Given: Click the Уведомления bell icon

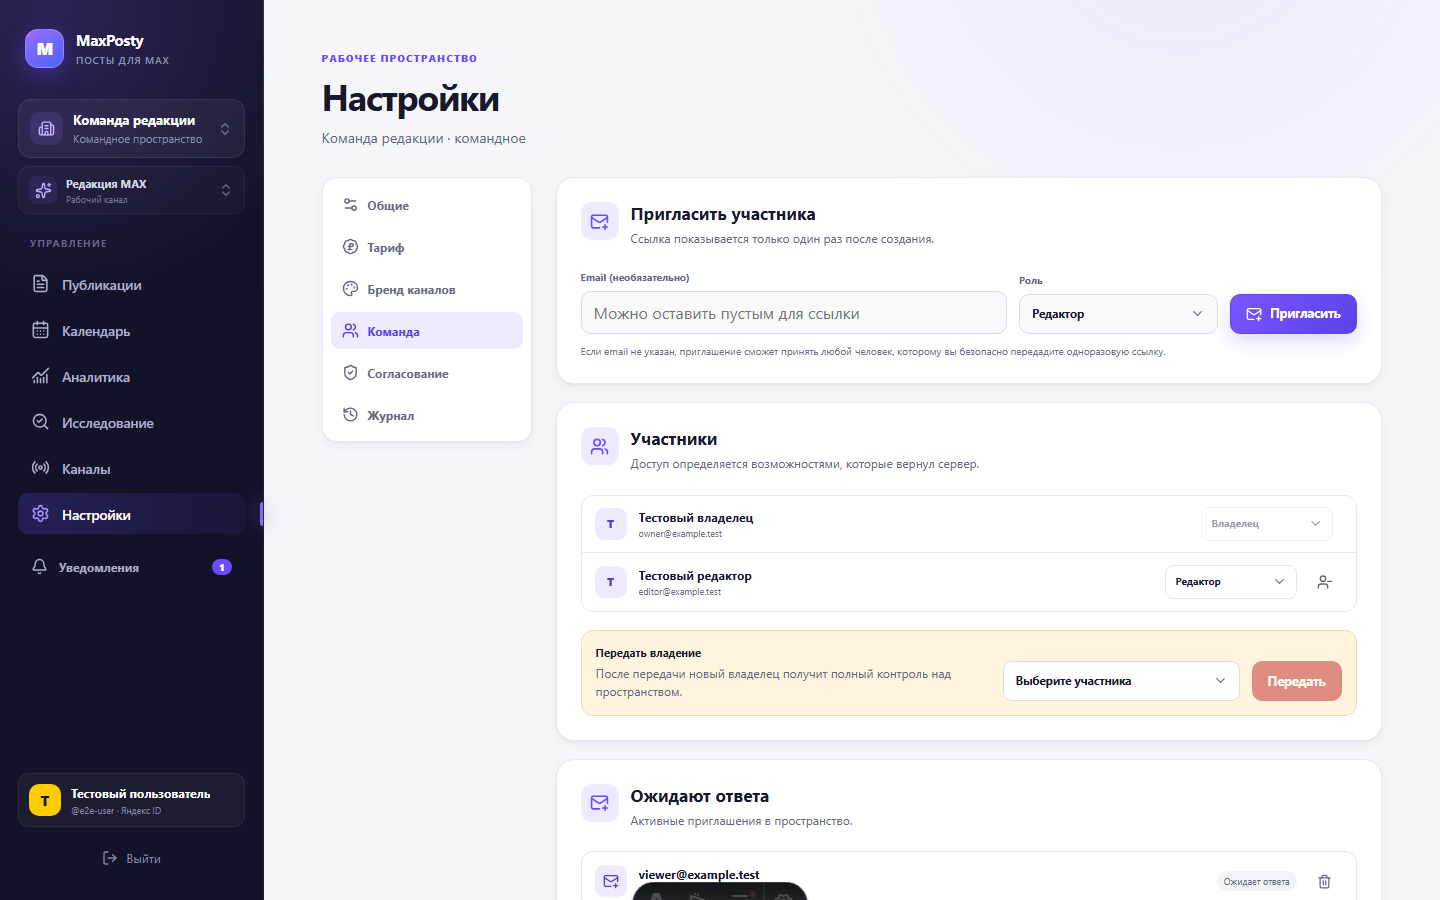Looking at the screenshot, I should (x=39, y=567).
